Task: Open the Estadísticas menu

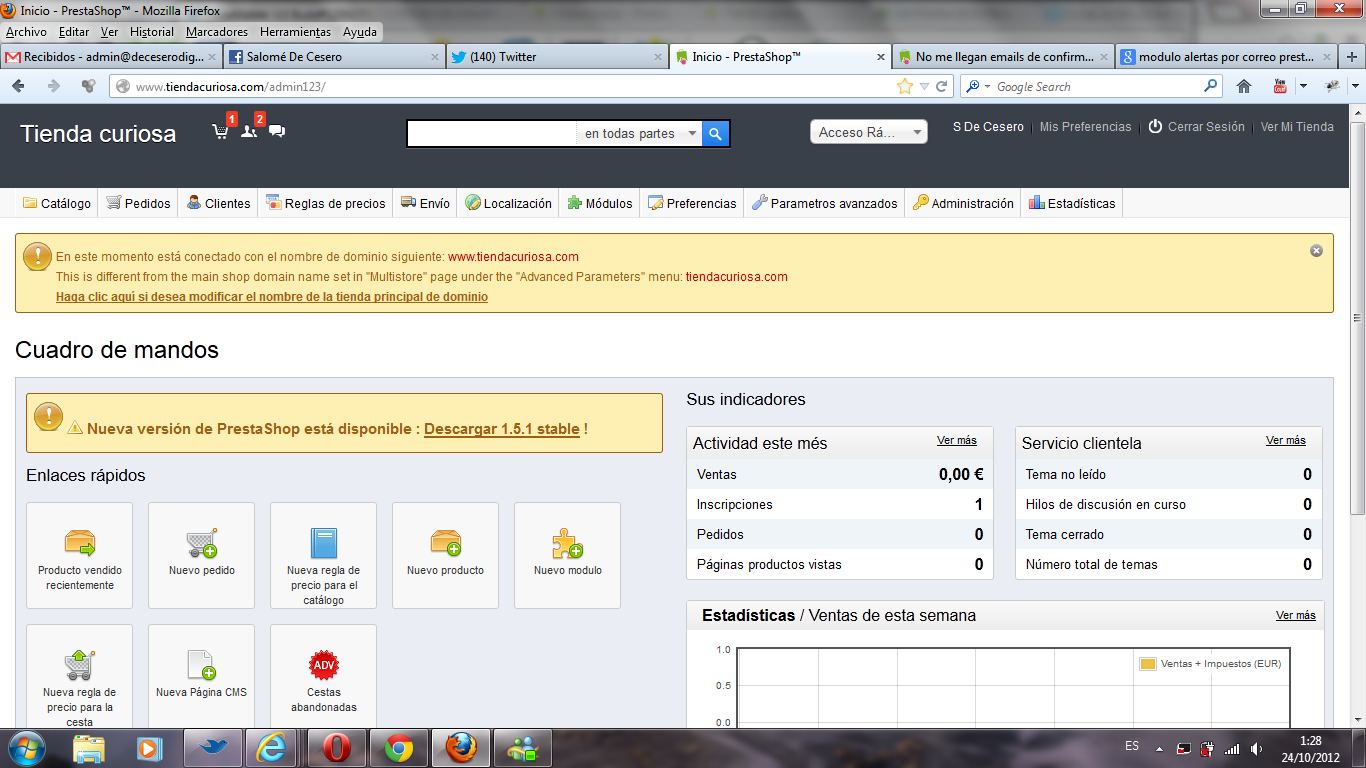Action: 1072,203
